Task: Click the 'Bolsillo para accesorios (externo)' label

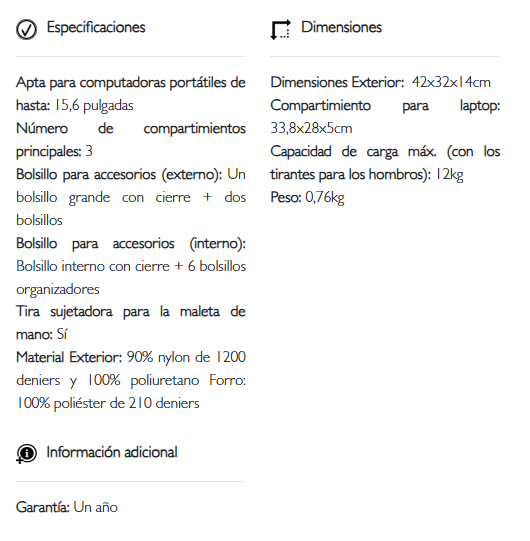Action: (x=119, y=175)
